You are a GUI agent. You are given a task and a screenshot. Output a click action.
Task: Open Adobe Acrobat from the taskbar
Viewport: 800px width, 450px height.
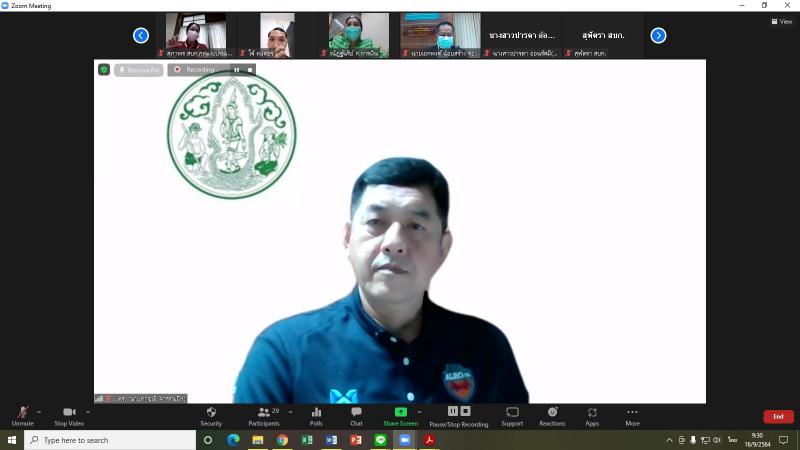click(x=429, y=440)
